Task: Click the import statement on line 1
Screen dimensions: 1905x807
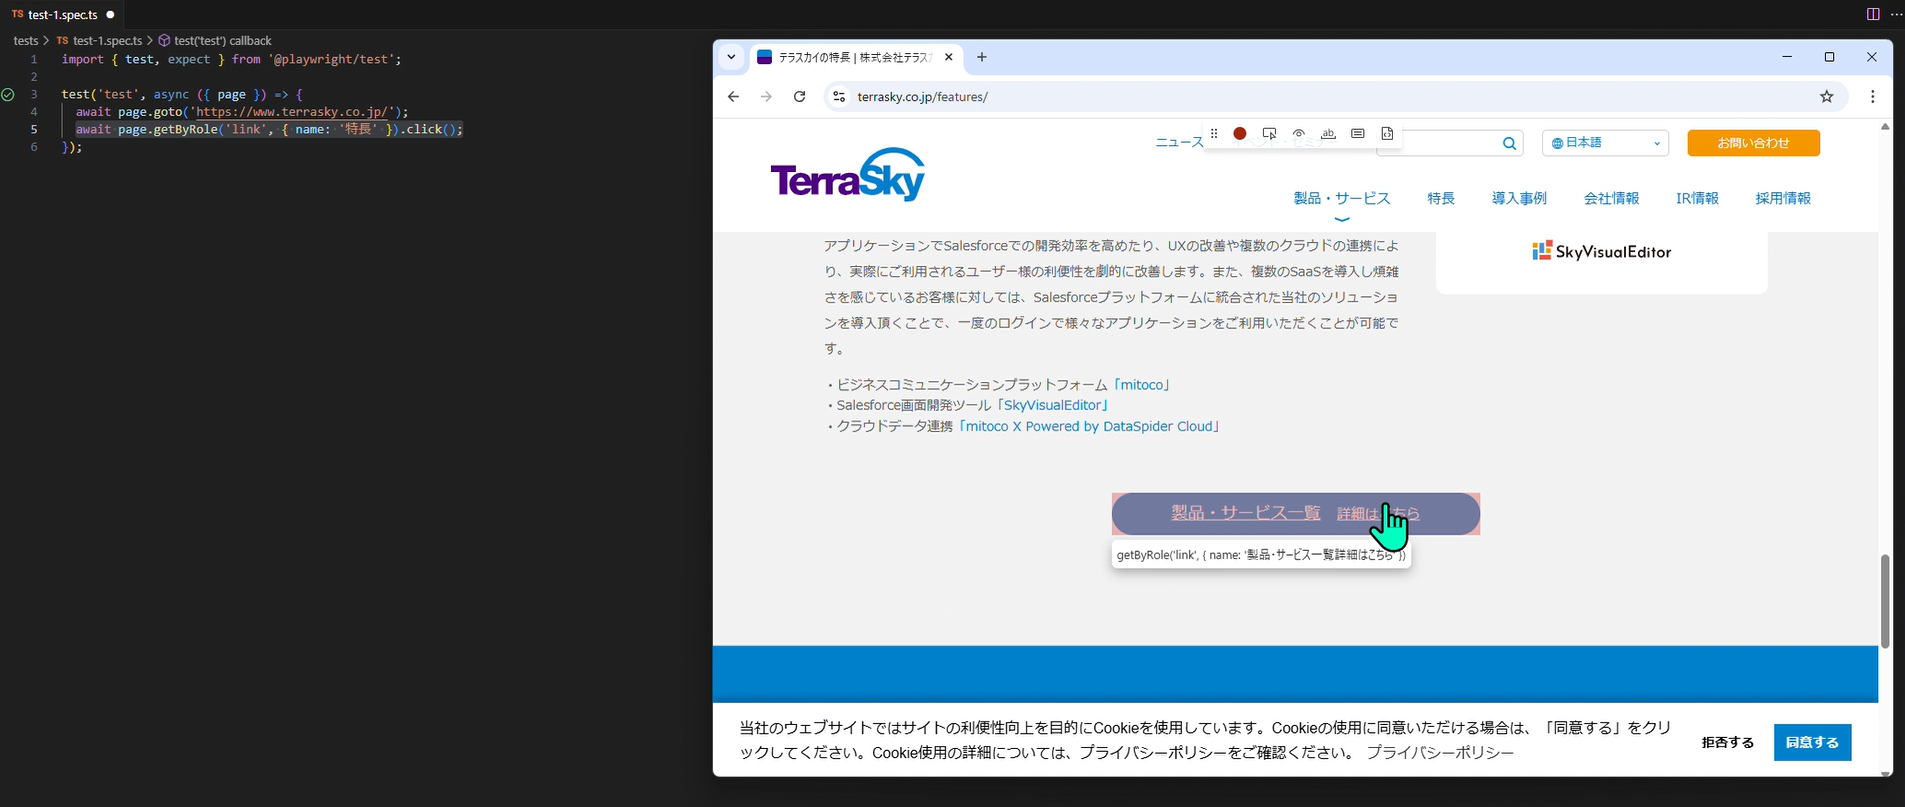Action: click(231, 60)
